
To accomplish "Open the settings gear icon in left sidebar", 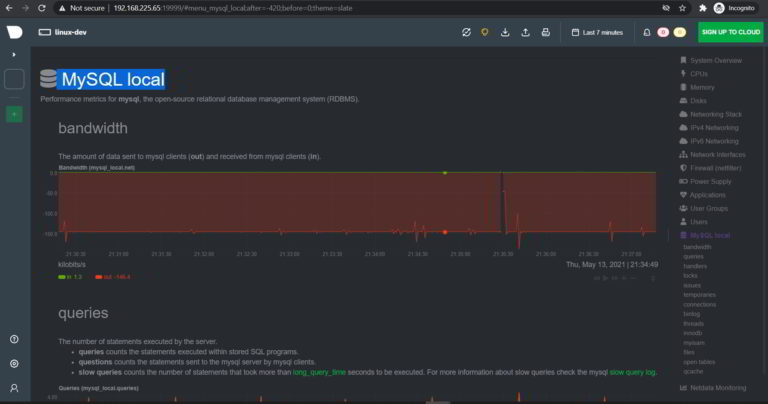I will point(14,363).
